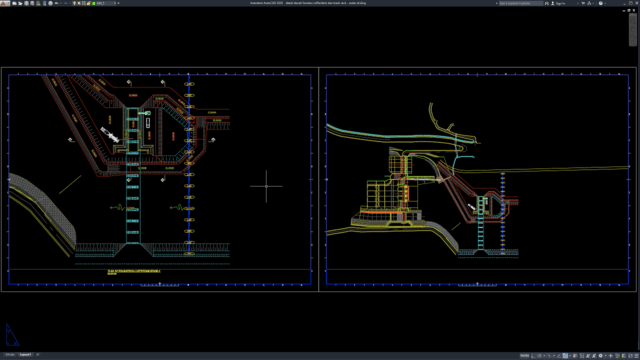
Task: Click the New drawing icon
Action: (14, 3)
